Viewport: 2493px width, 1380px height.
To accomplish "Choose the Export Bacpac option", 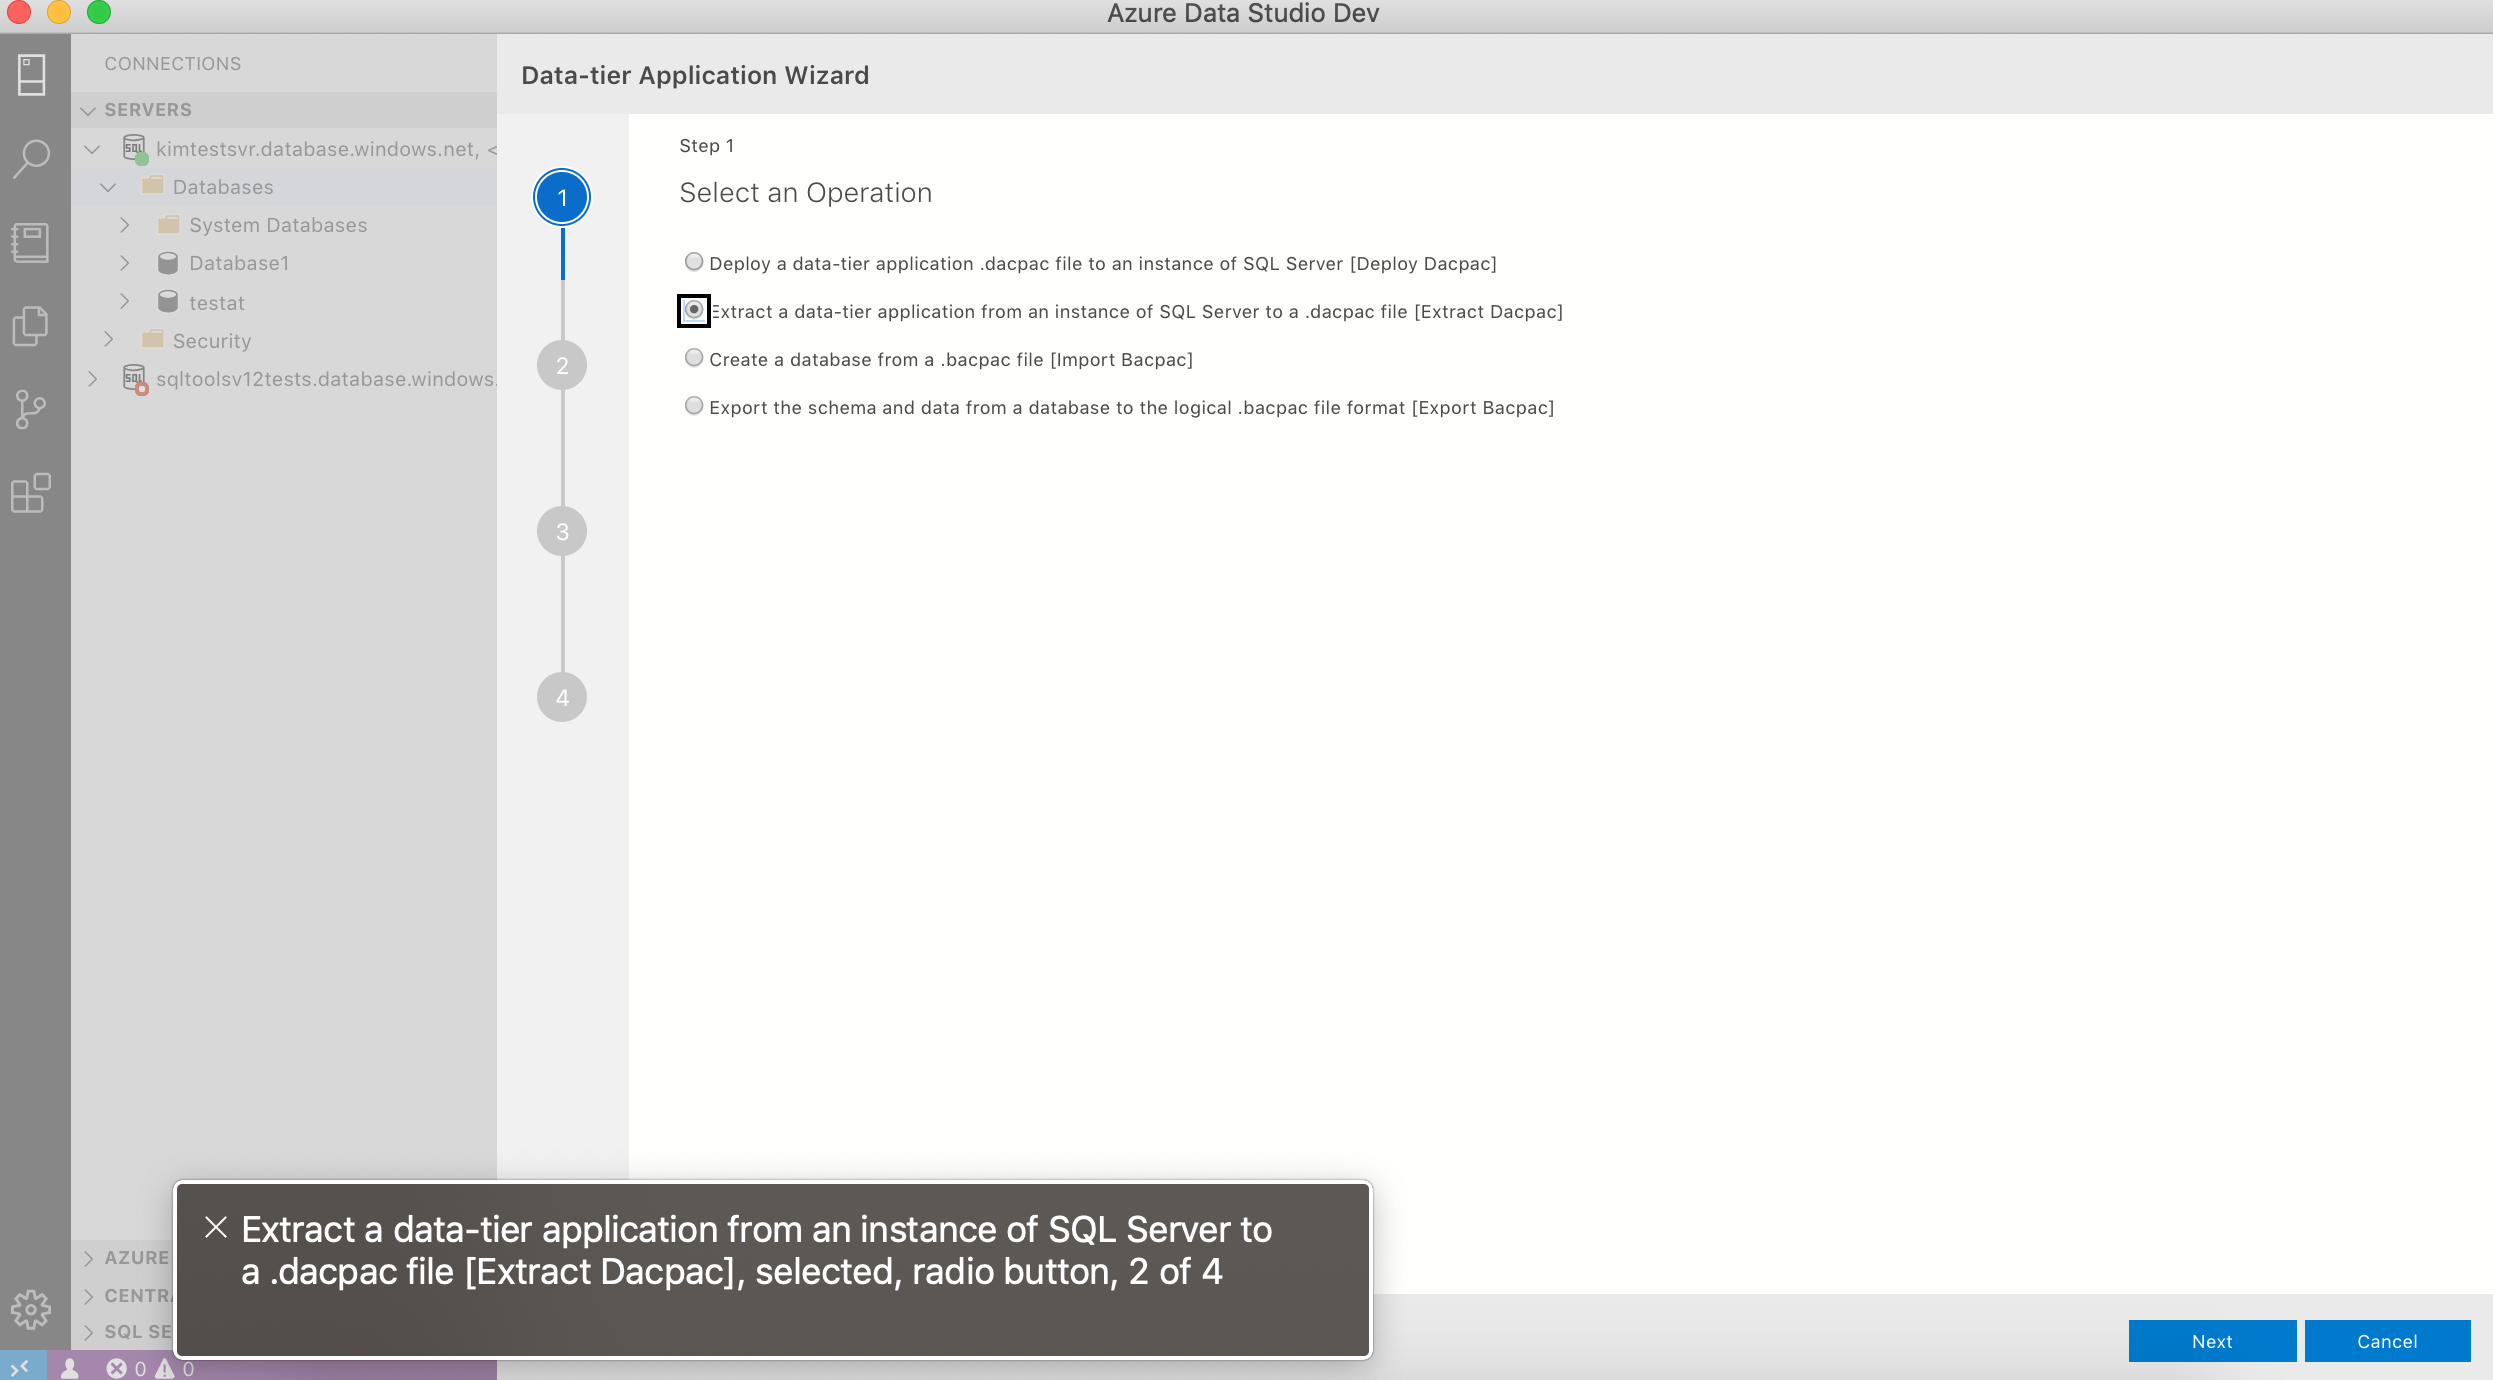I will (x=693, y=405).
